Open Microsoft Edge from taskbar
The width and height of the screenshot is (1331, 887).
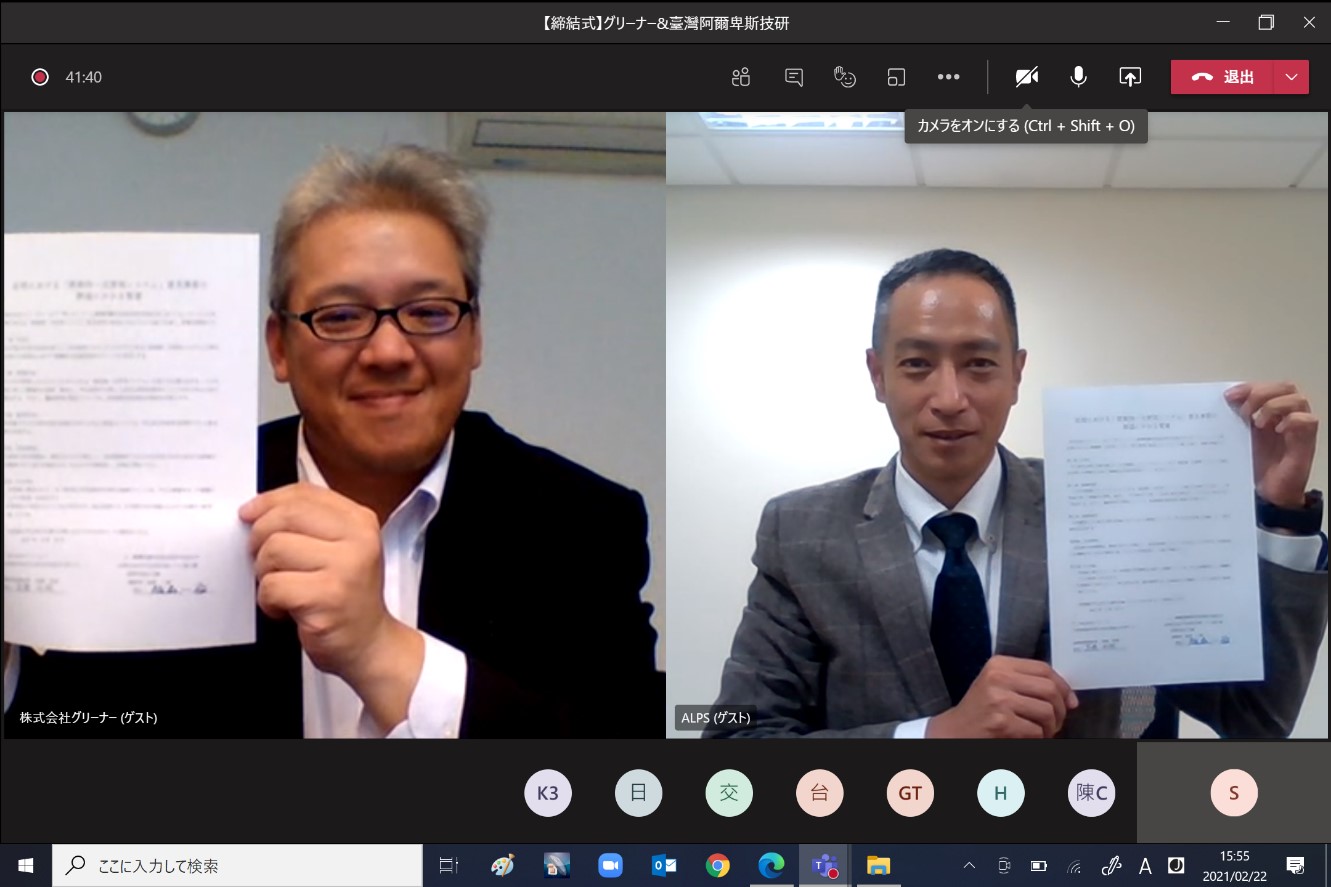click(771, 865)
